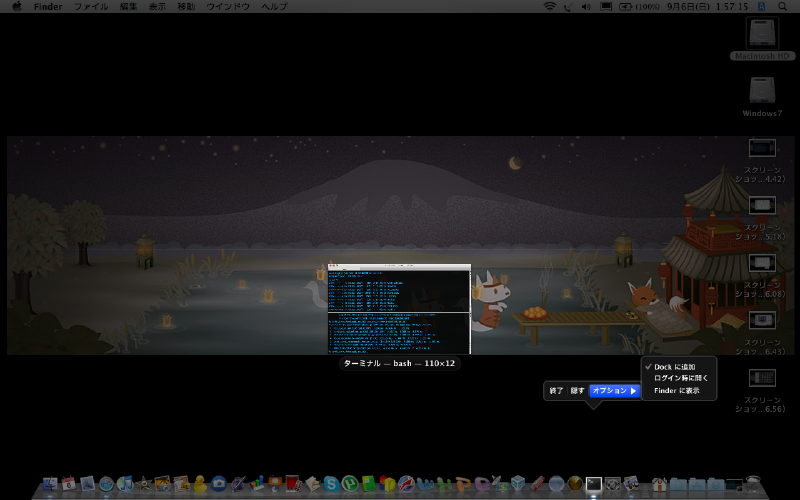Launch Safari compass icon in Dock

point(106,483)
